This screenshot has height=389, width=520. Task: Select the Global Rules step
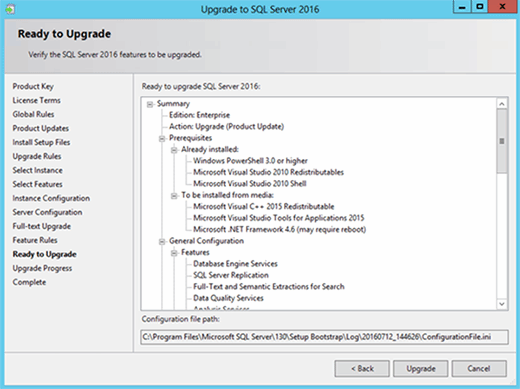[33, 114]
